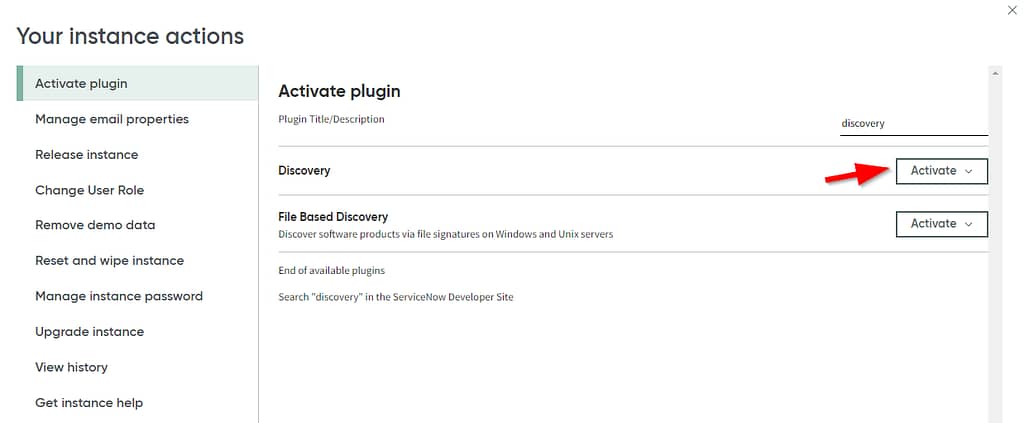Screen dimensions: 1024x423
Task: Choose Remove demo data
Action: [95, 225]
